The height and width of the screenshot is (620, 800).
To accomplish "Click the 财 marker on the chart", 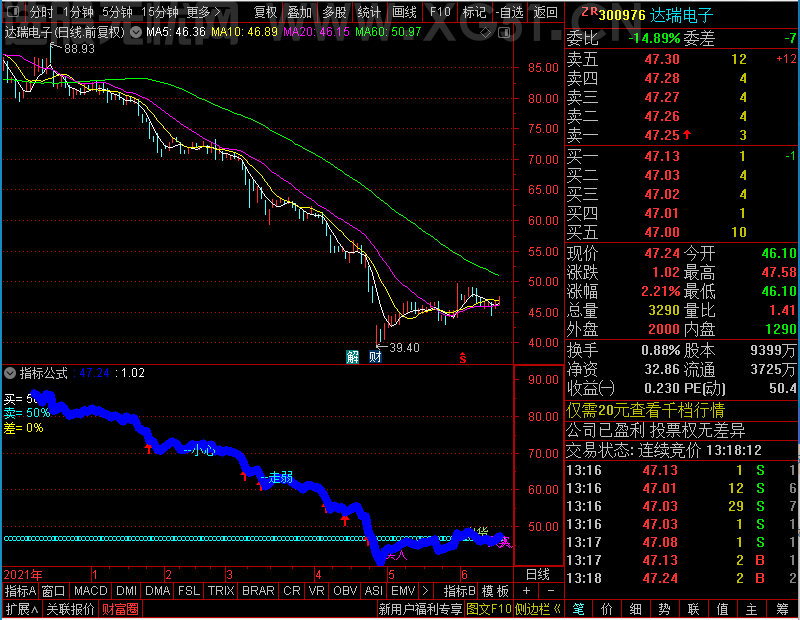I will tap(376, 357).
